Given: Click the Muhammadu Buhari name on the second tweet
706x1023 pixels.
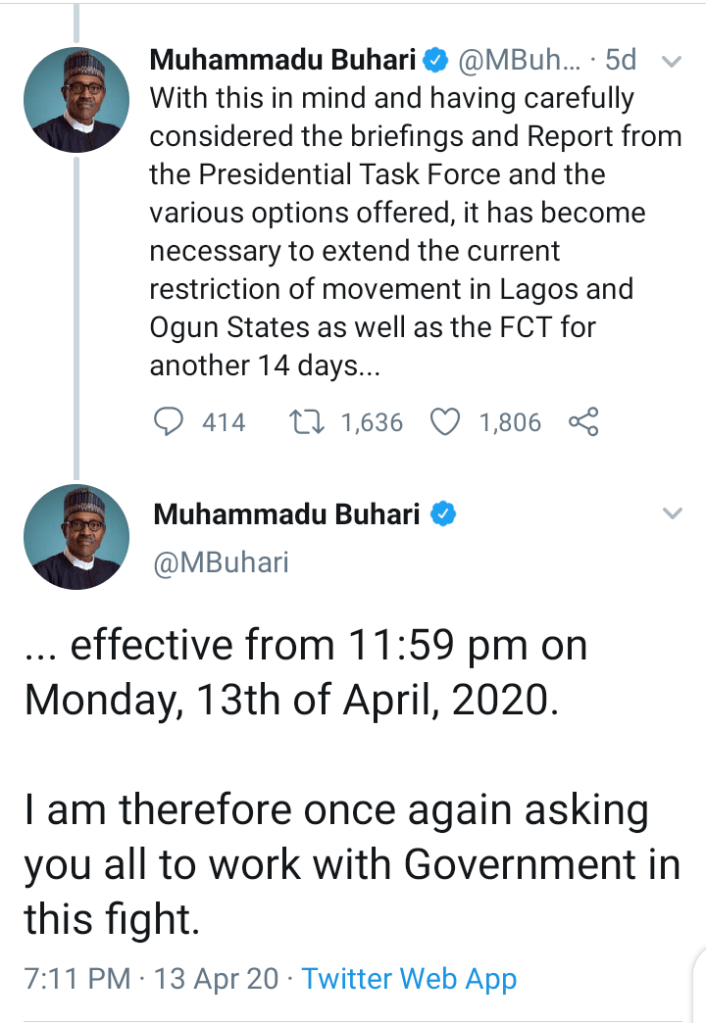Looking at the screenshot, I should click(x=286, y=515).
